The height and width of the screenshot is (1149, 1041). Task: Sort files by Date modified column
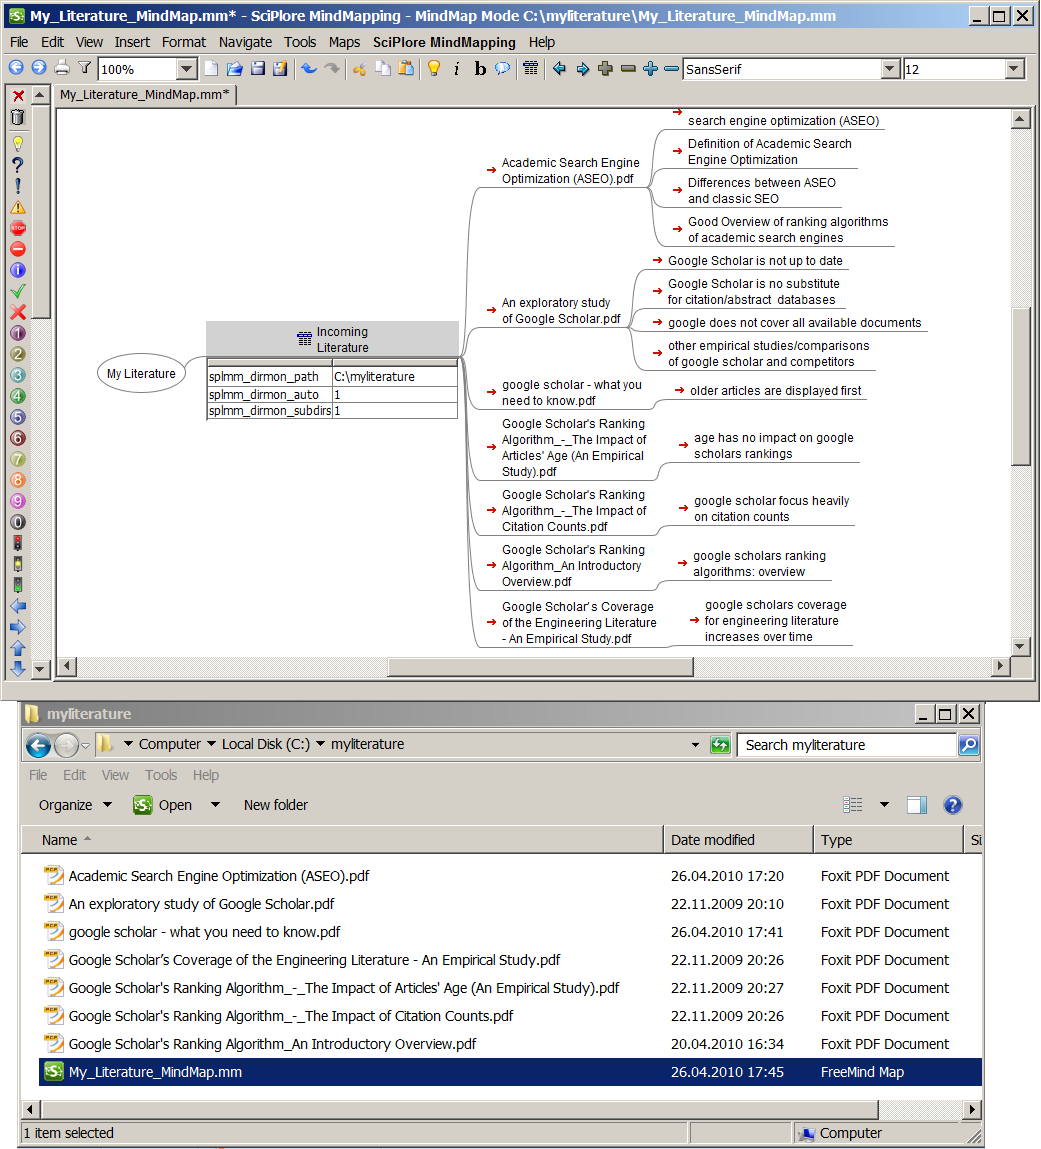pyautogui.click(x=738, y=840)
